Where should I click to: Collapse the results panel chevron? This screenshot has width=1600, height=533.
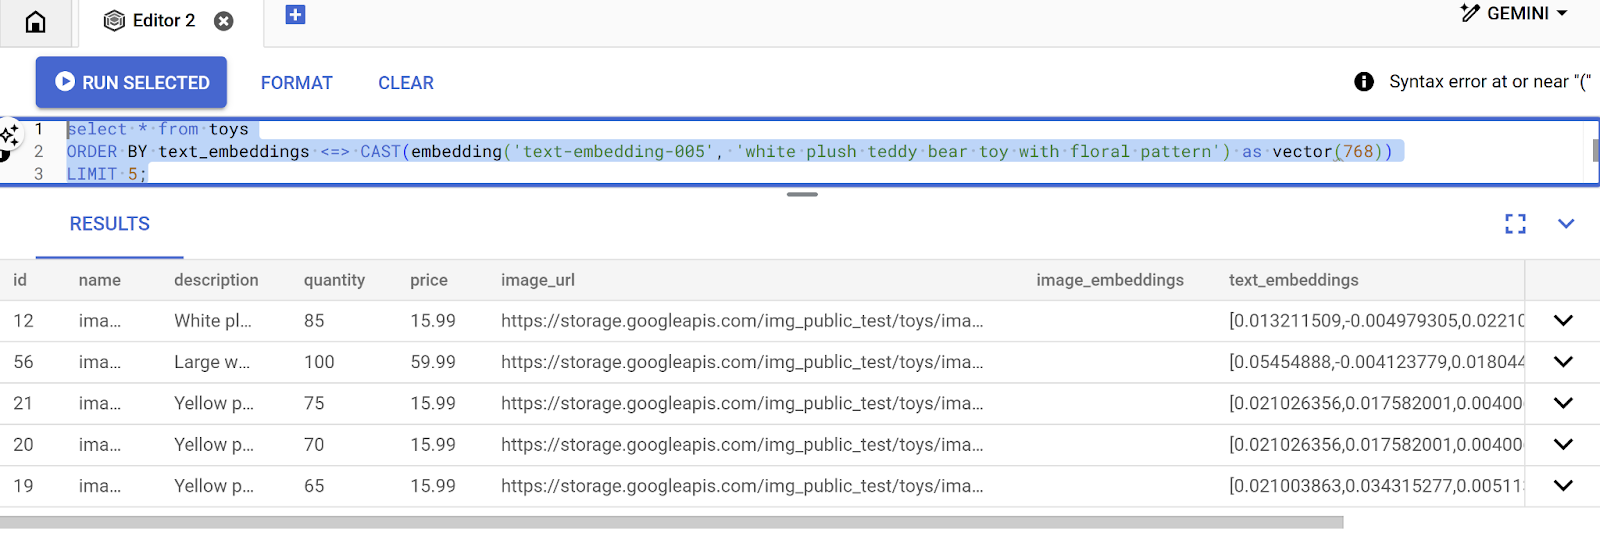(1566, 224)
